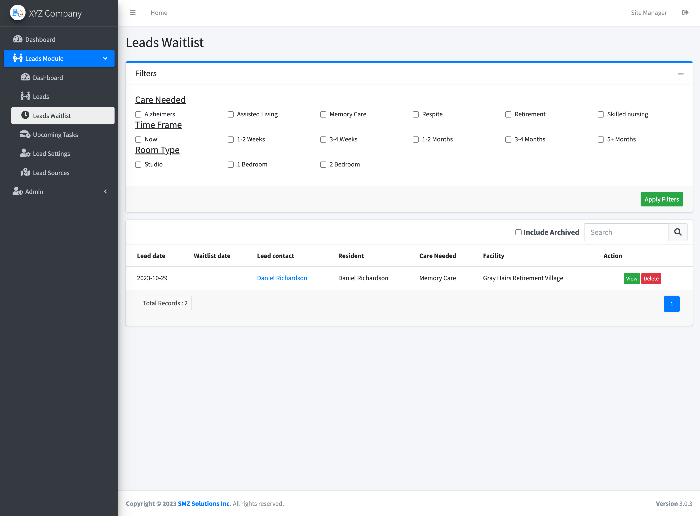Open the Daniel Richardson lead contact link
The width and height of the screenshot is (700, 516).
pos(282,278)
